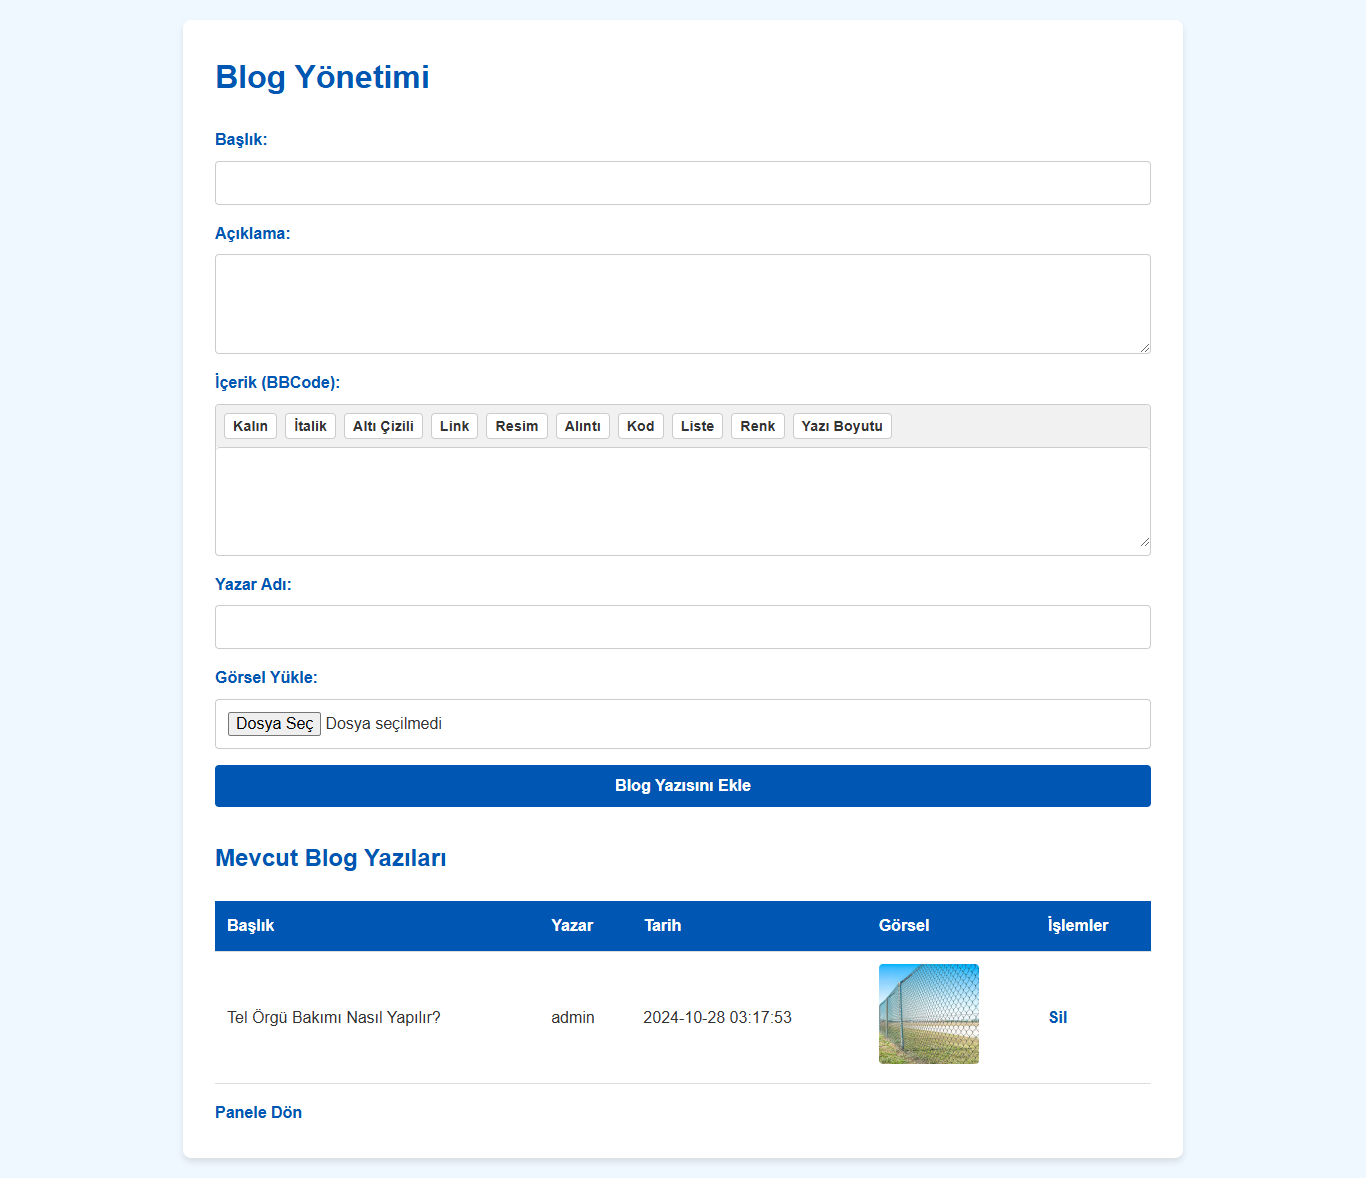Insert a Kod code block

click(640, 426)
